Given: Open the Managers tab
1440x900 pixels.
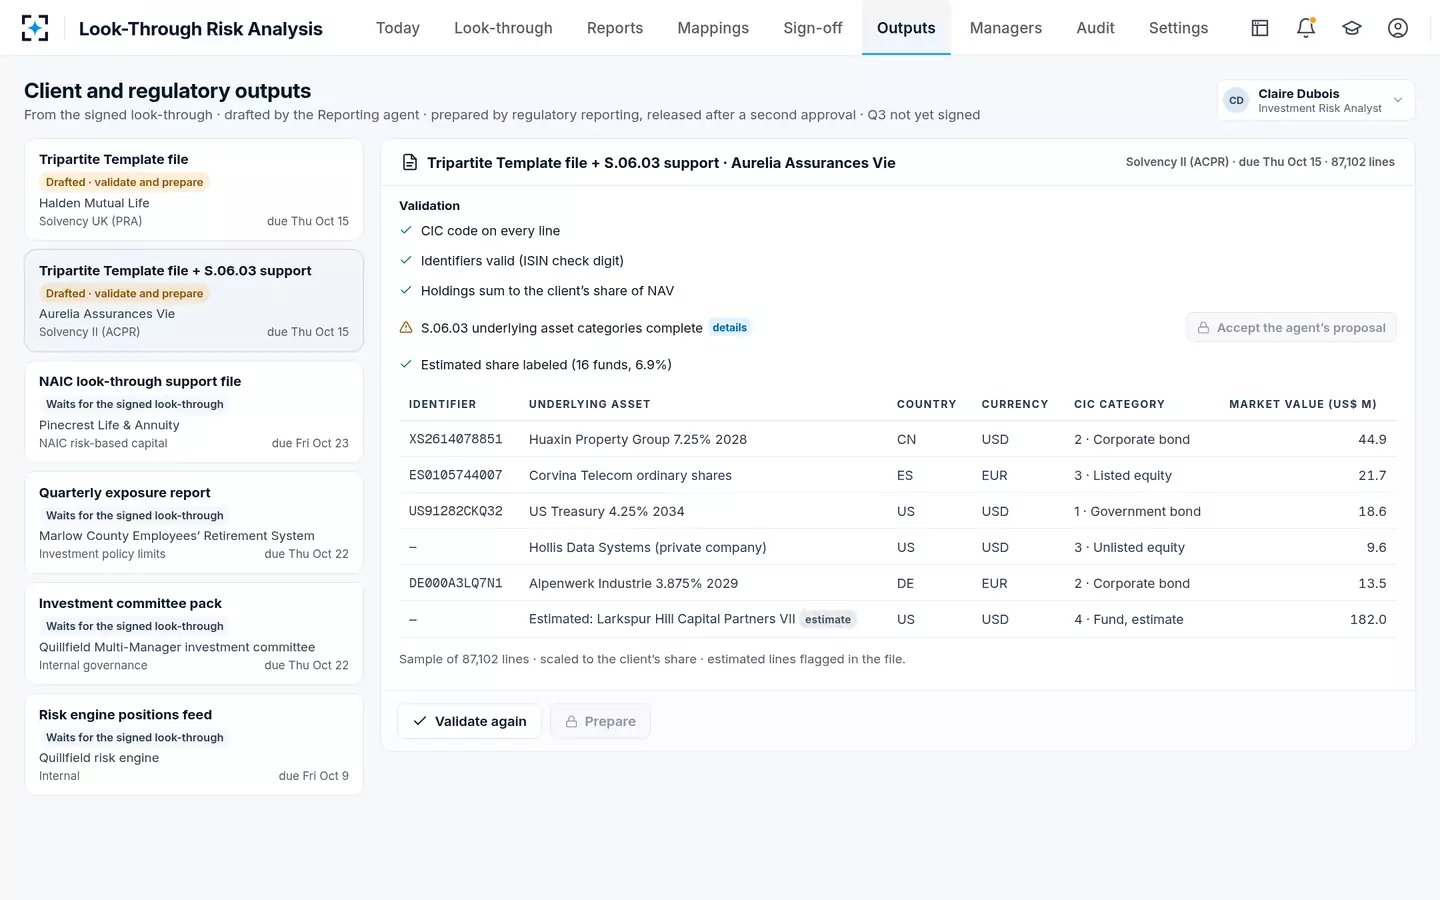Looking at the screenshot, I should click(x=1006, y=28).
